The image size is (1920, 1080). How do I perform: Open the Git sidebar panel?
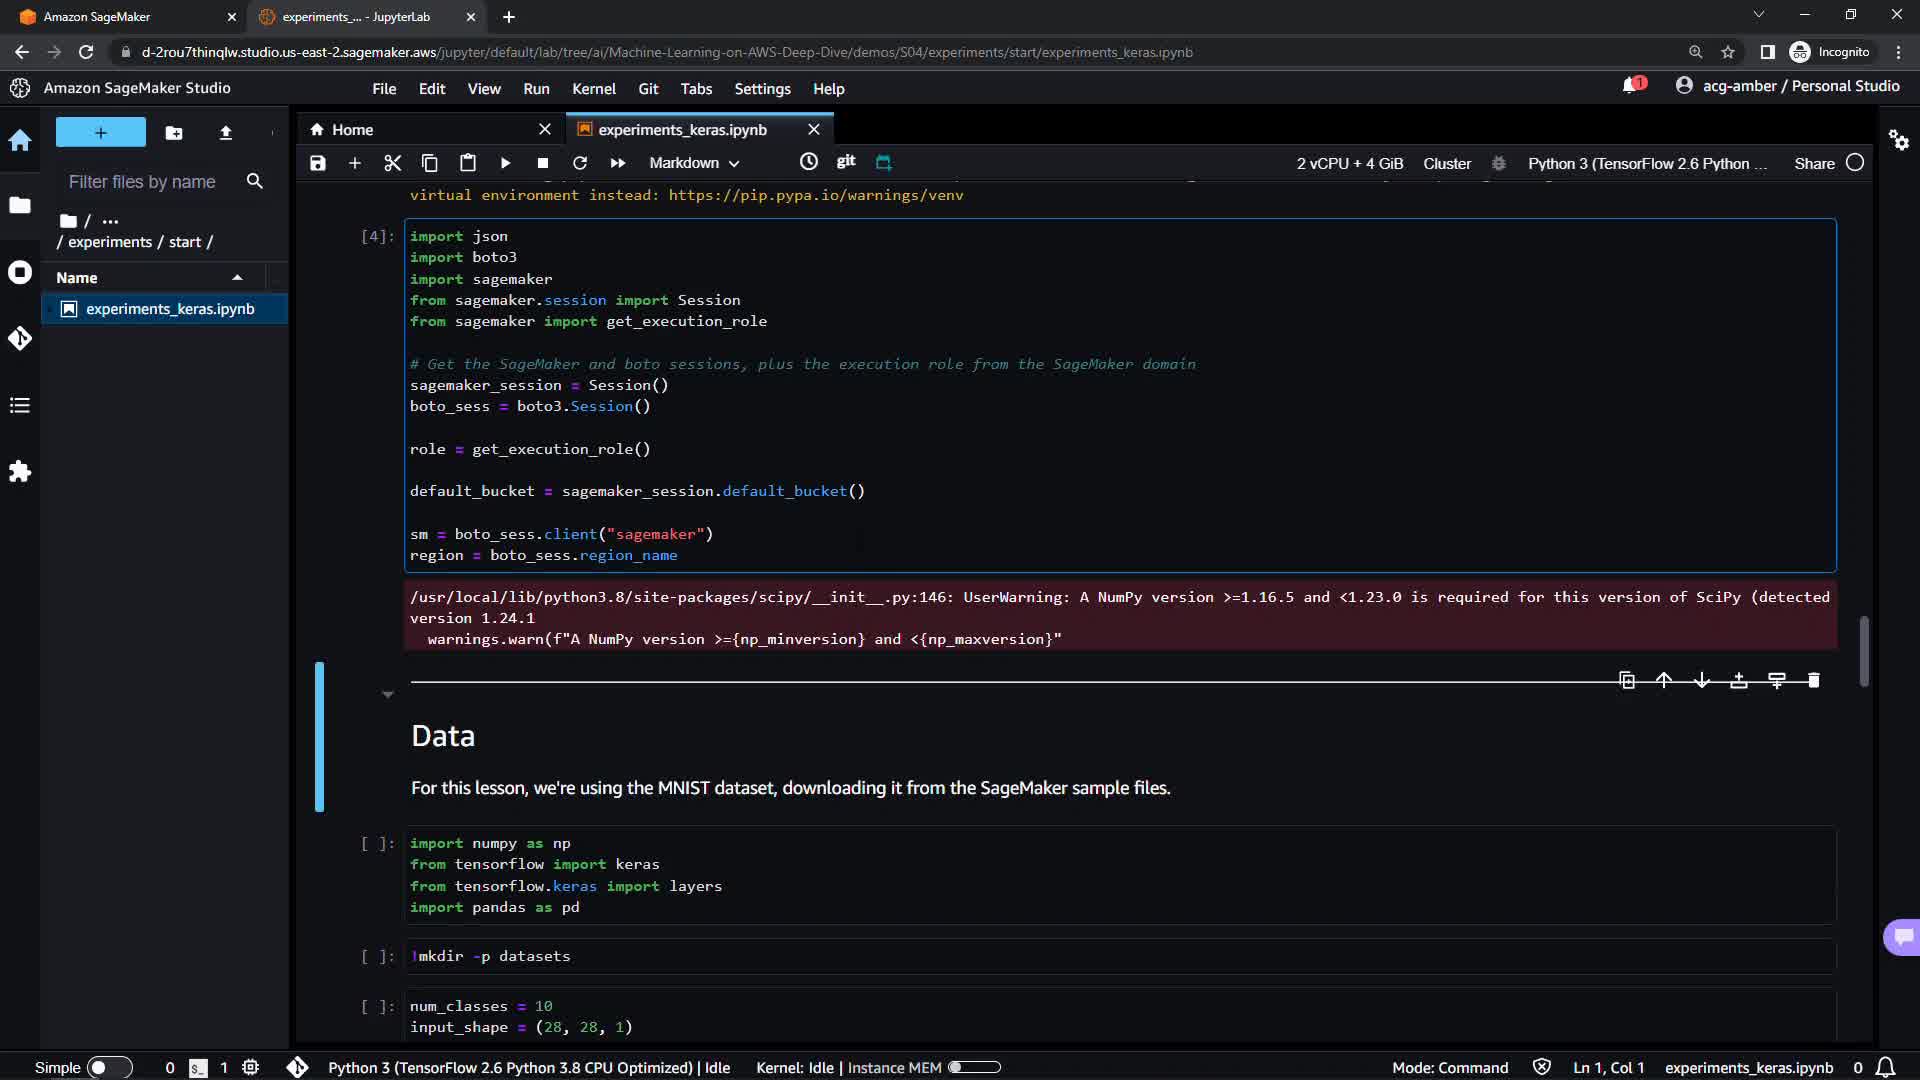tap(20, 339)
